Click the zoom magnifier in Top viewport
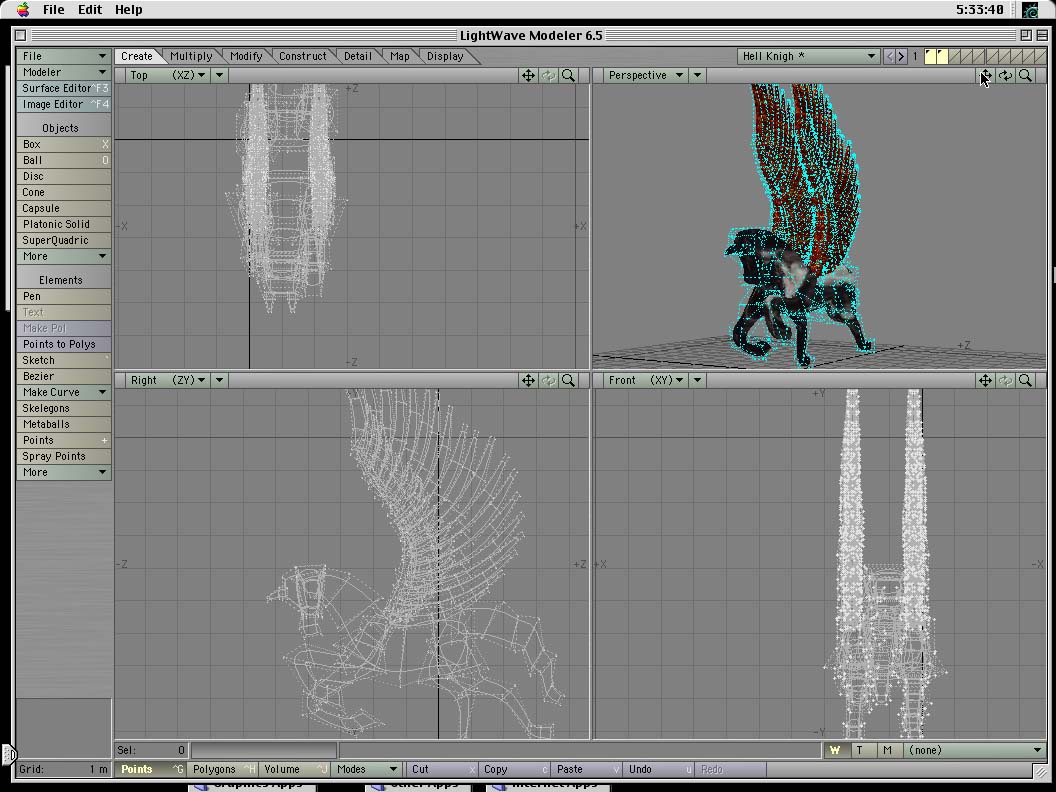This screenshot has height=792, width=1056. (x=568, y=75)
